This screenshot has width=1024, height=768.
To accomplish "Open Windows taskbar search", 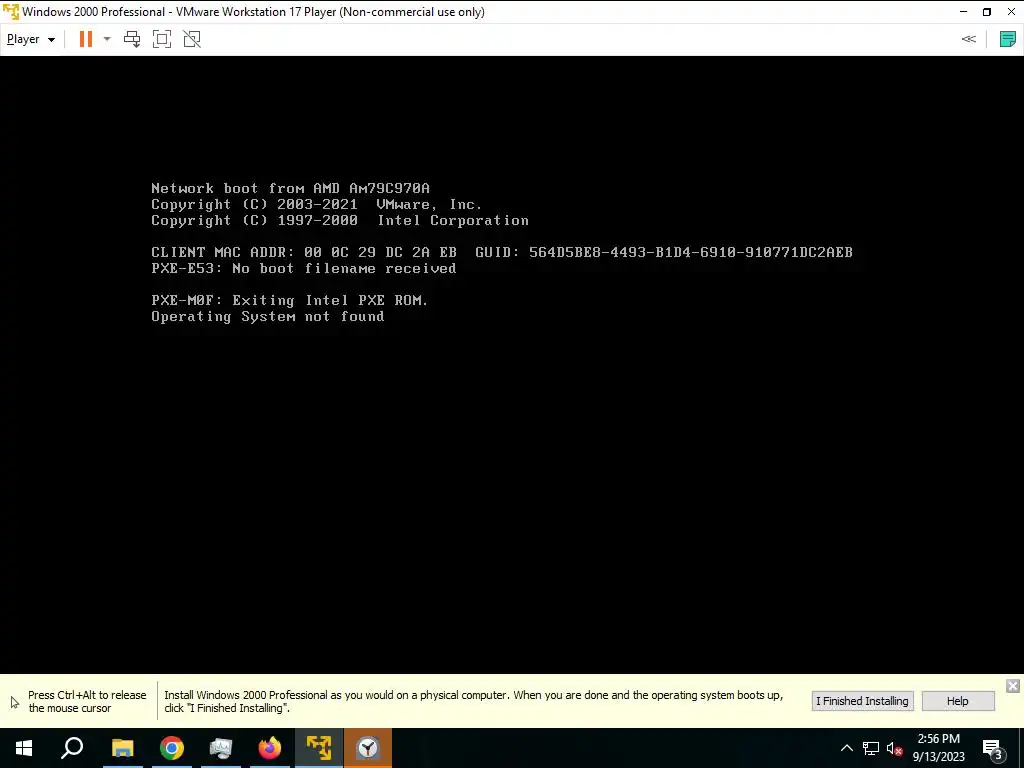I will (x=72, y=748).
